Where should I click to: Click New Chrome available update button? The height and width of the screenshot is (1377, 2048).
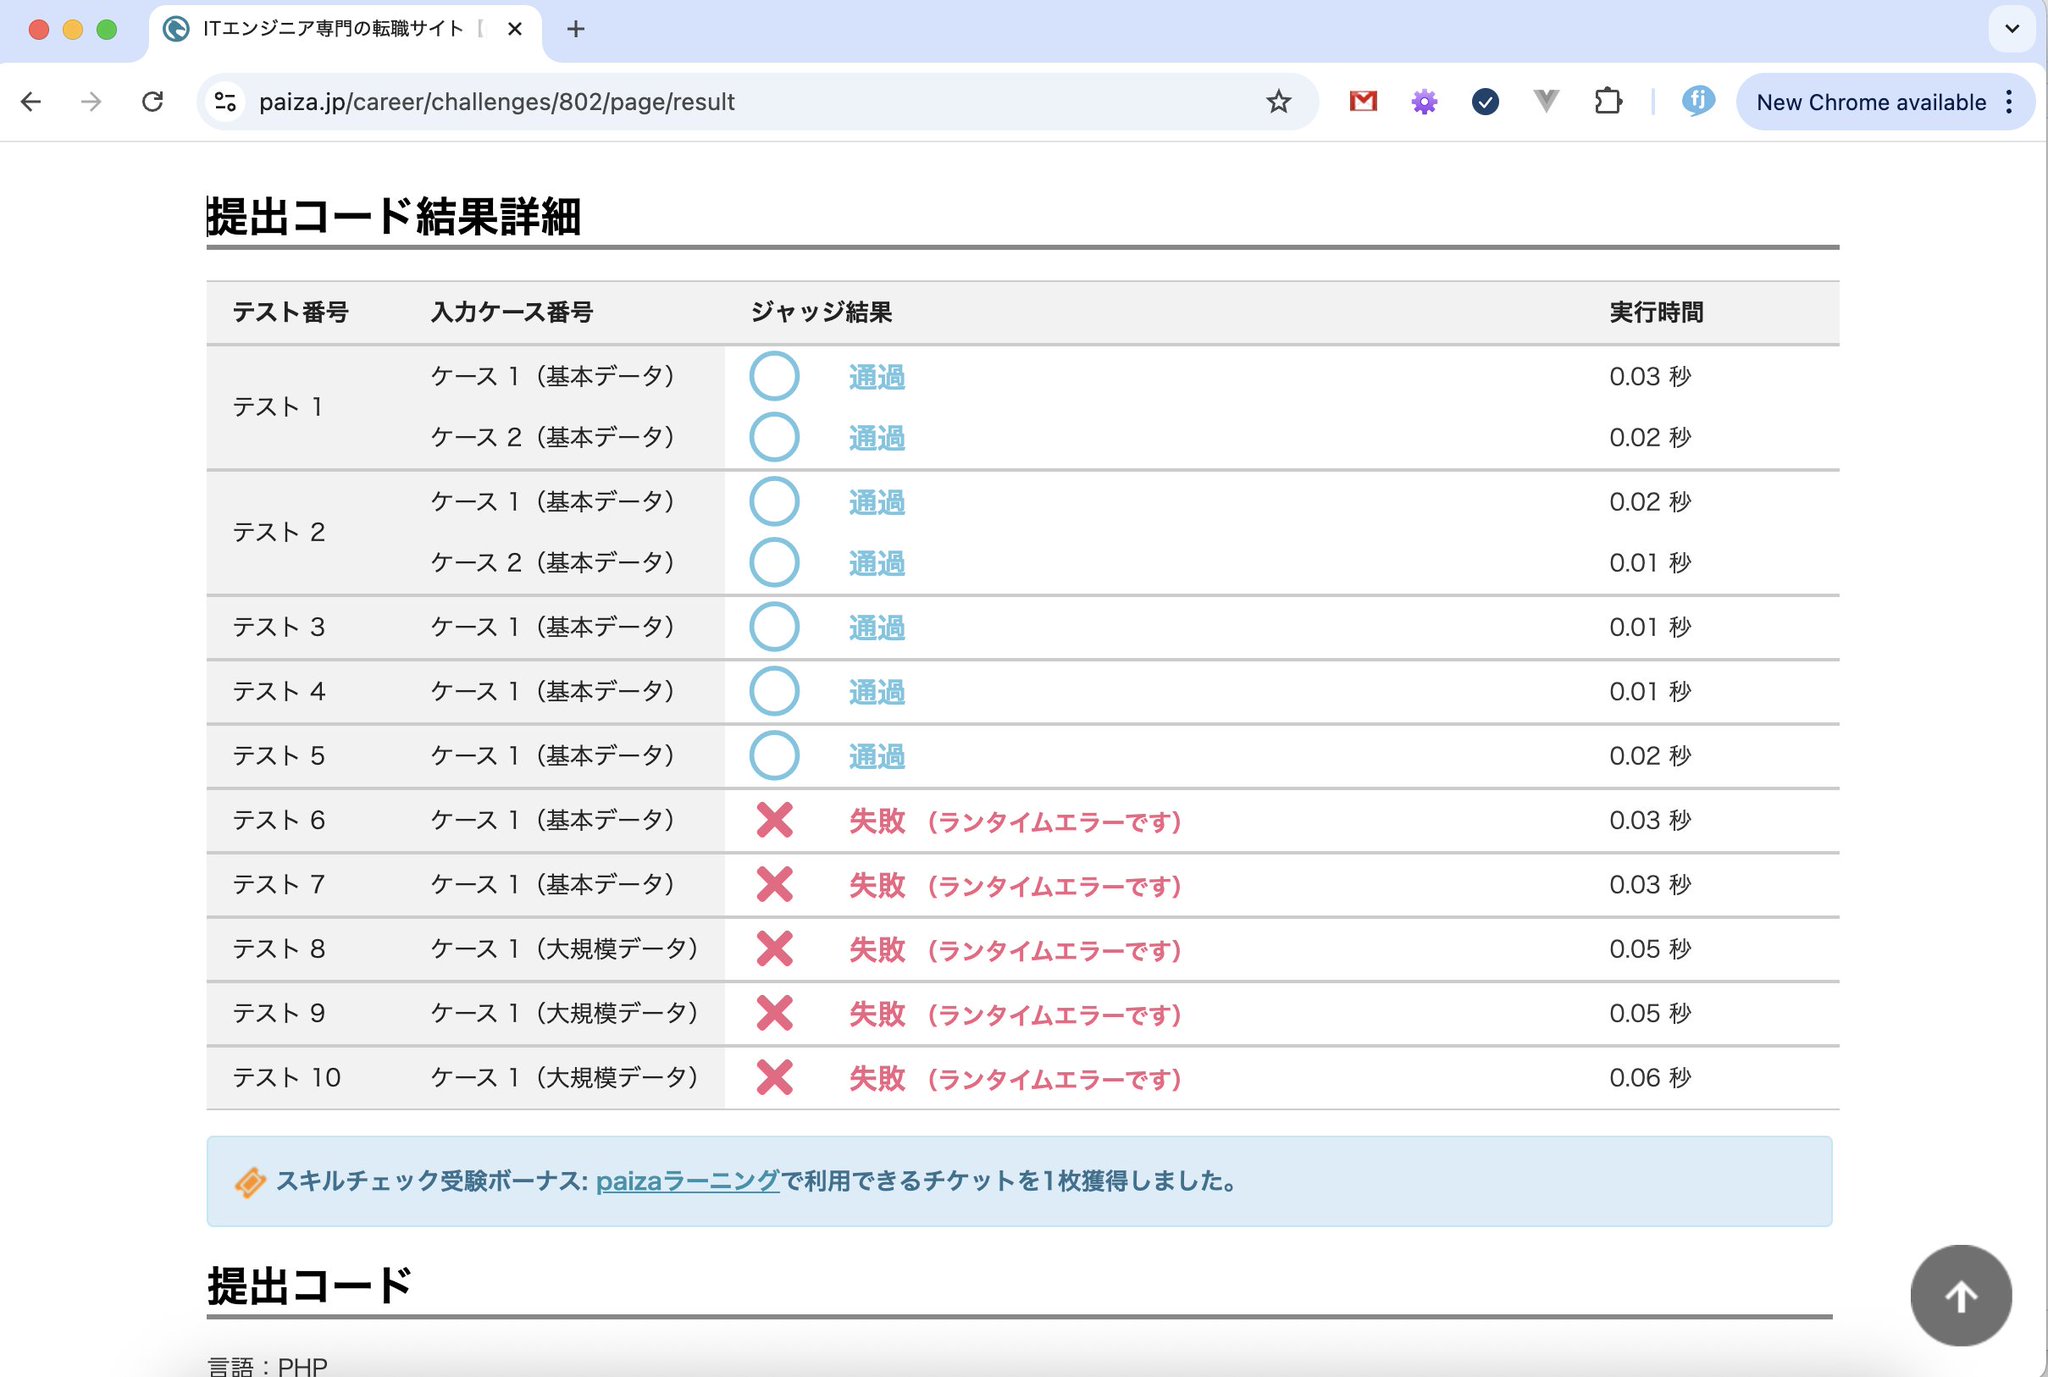[1870, 102]
